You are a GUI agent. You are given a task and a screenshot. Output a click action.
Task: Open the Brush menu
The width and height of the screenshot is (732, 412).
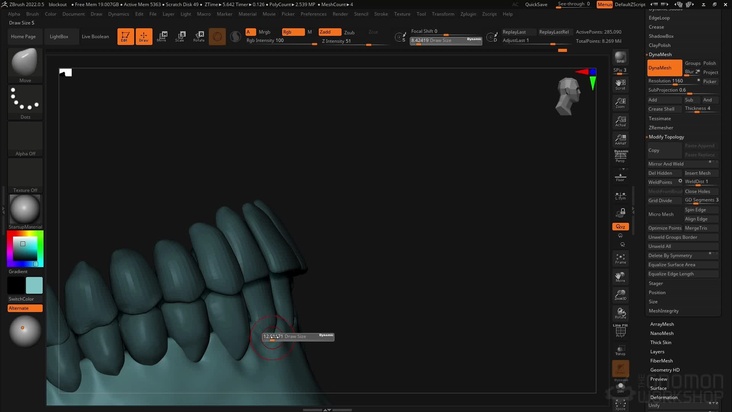pyautogui.click(x=32, y=14)
